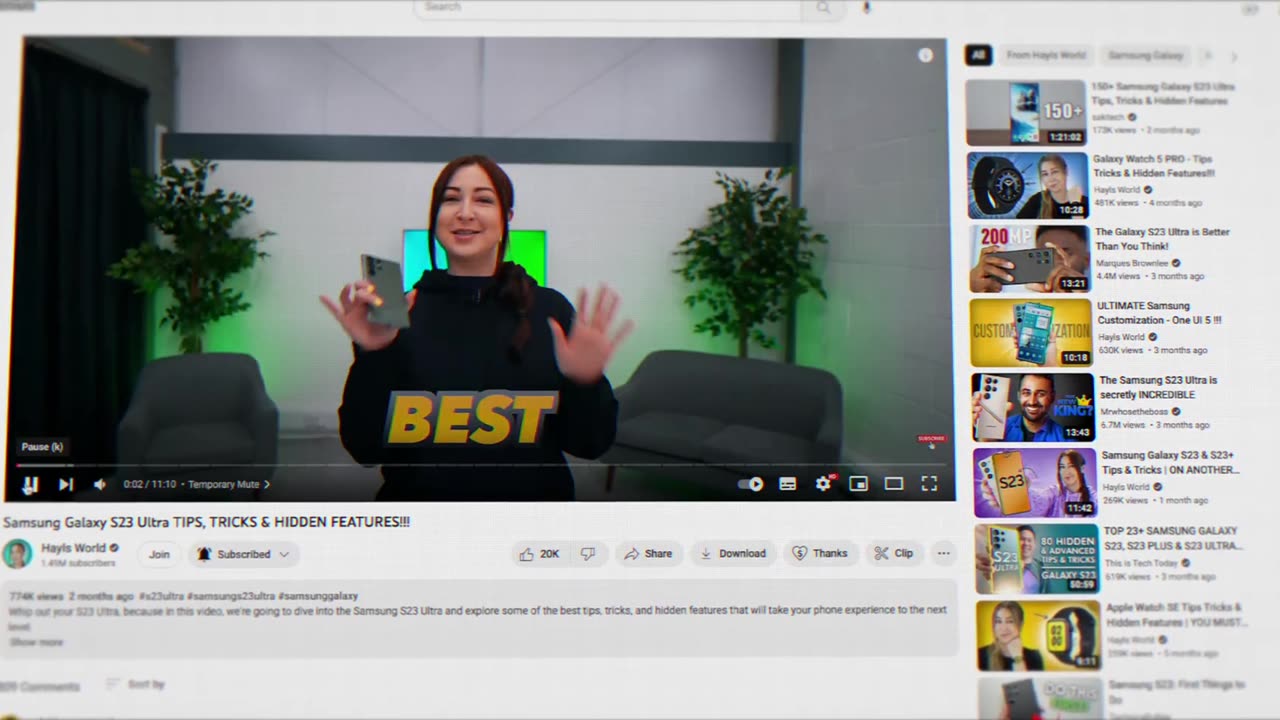Open the Hayls World channel name link
Screen dimensions: 1280x720
pyautogui.click(x=73, y=548)
